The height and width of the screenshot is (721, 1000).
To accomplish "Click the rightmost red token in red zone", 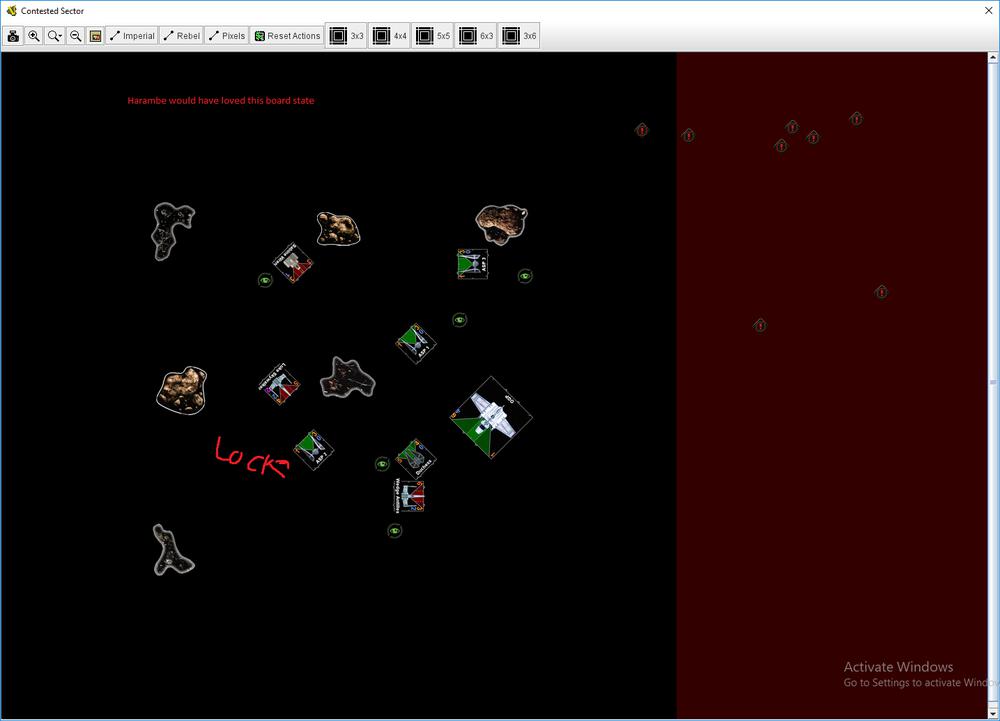I will pos(881,292).
